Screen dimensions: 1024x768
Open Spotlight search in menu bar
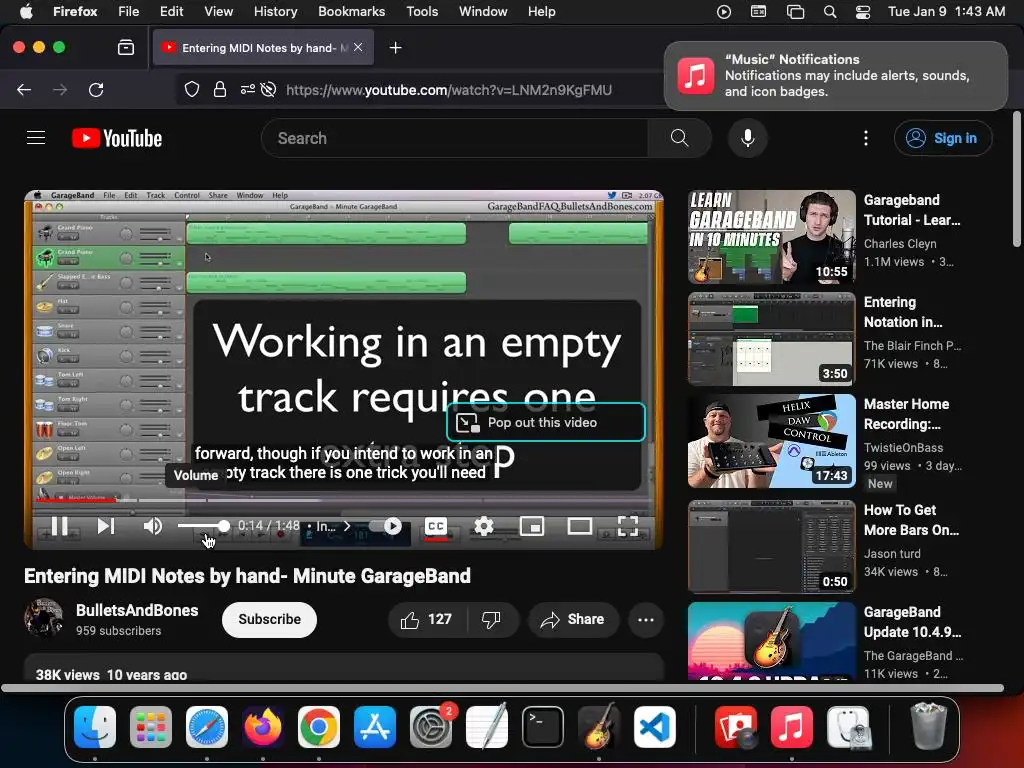pos(829,12)
